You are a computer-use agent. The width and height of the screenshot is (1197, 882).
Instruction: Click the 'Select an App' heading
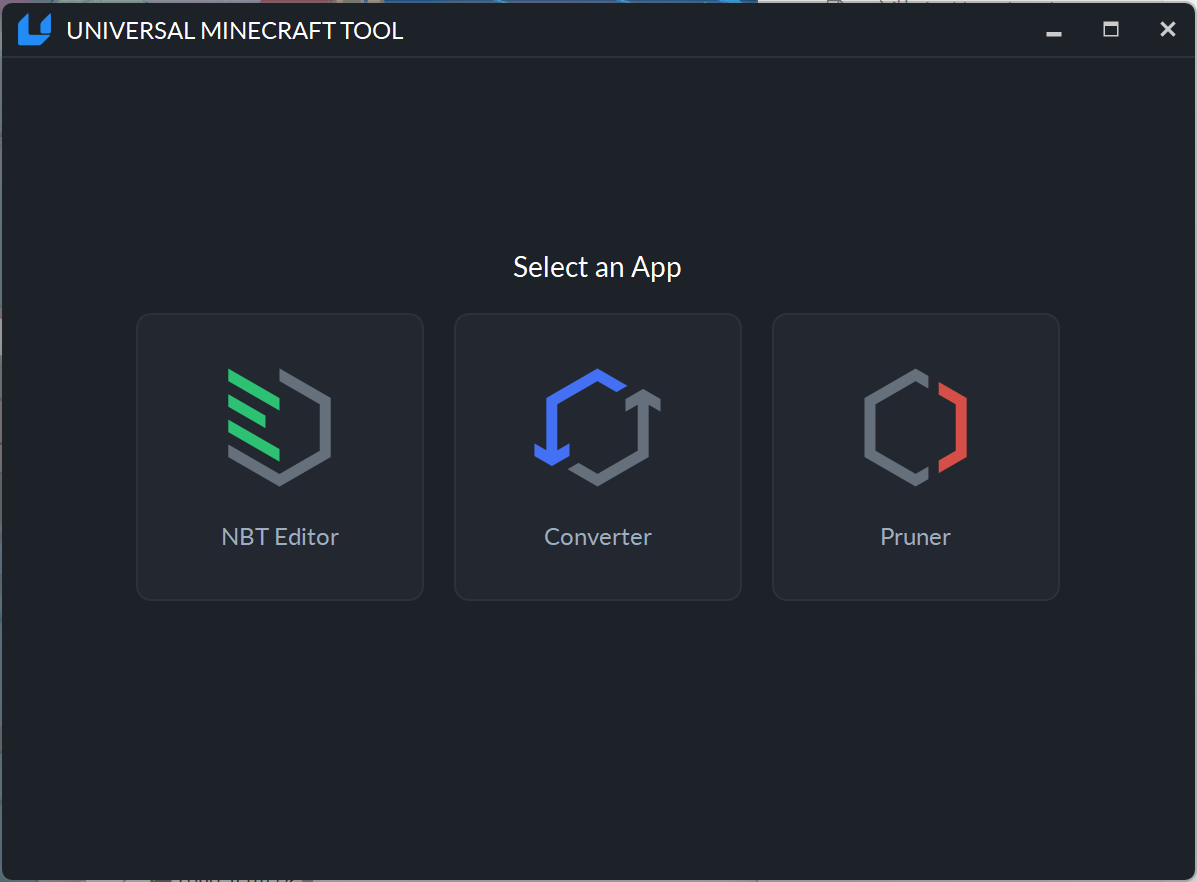(x=597, y=268)
